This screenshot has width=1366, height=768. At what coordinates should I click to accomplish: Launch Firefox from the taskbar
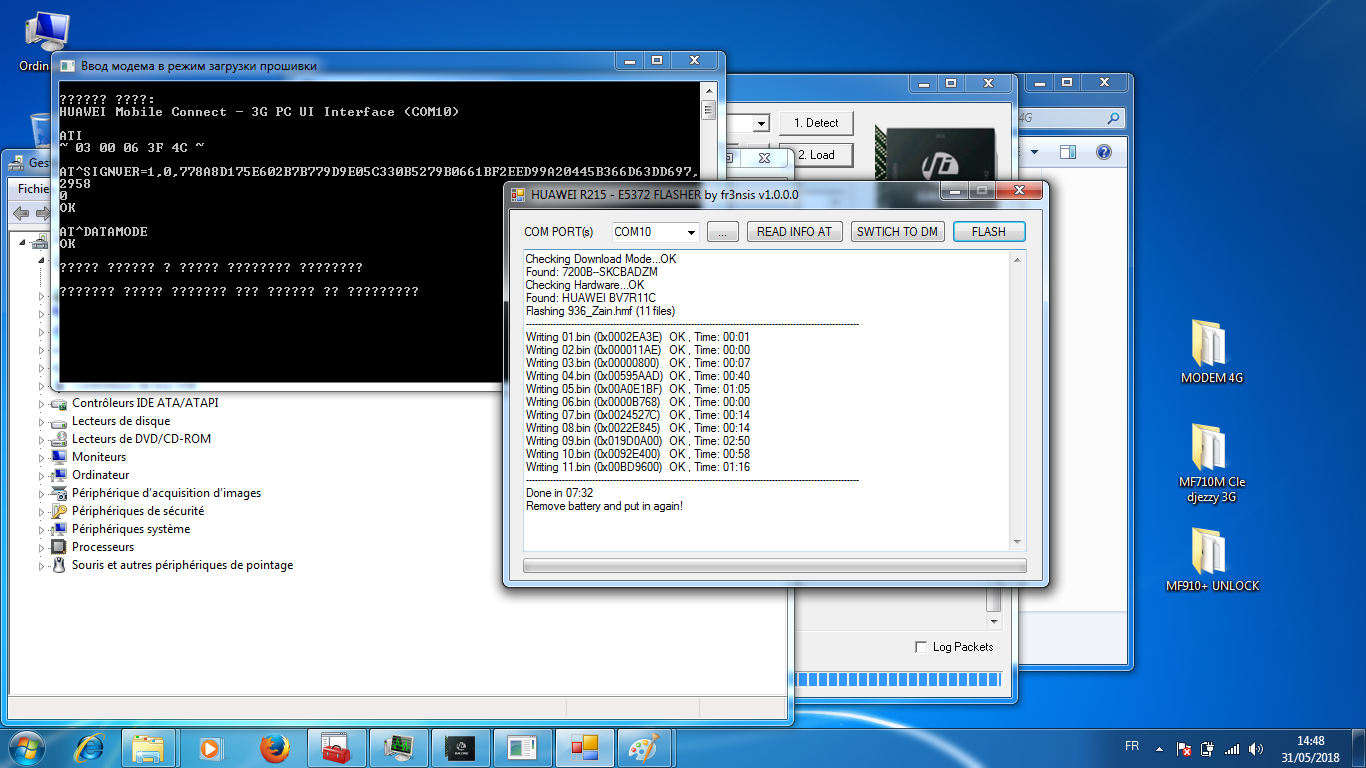click(x=273, y=748)
